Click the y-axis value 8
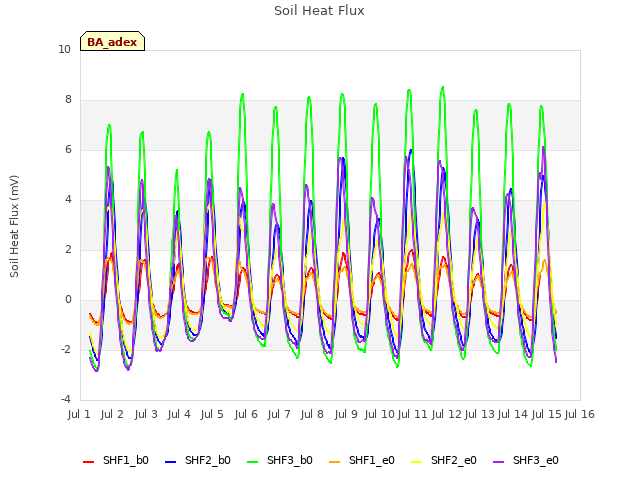 (x=68, y=100)
